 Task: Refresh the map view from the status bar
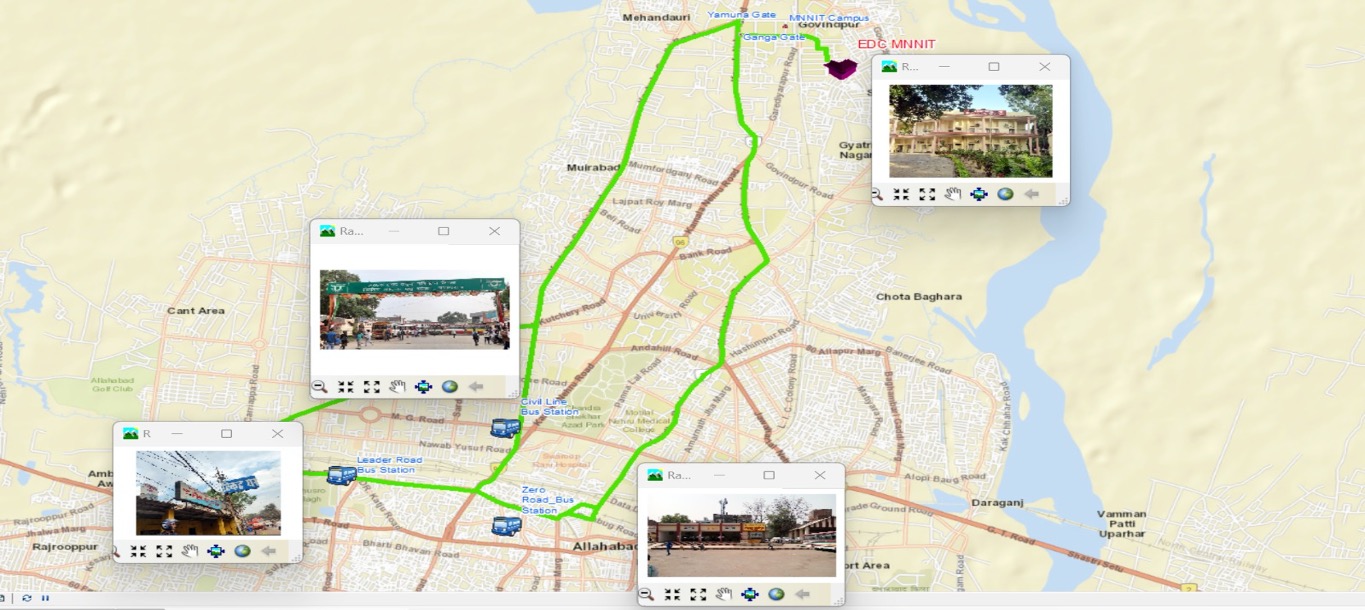tap(26, 598)
